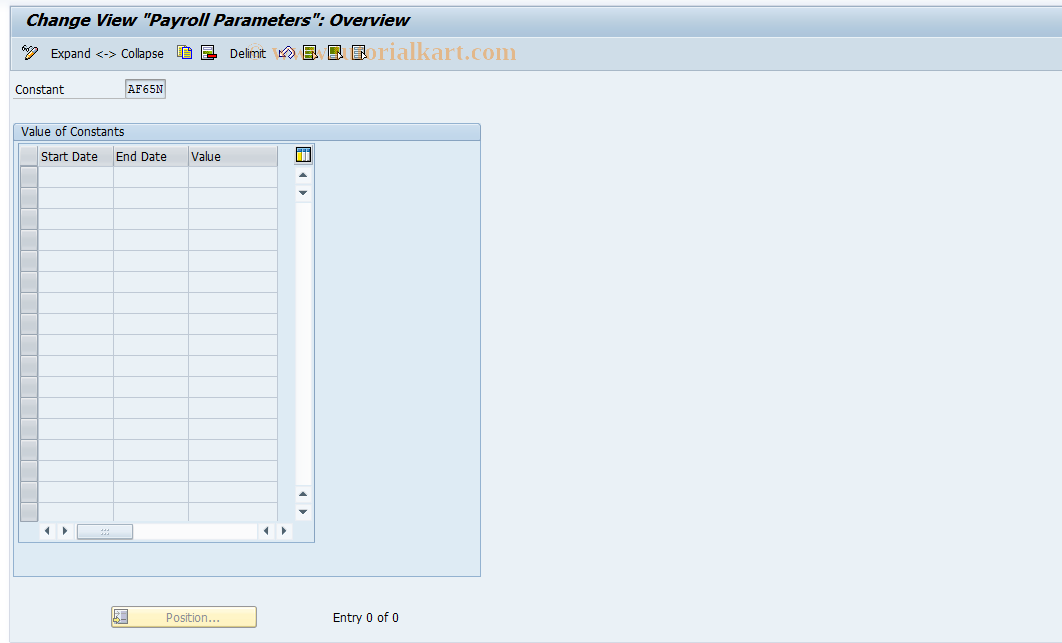Select the first table row selector
The height and width of the screenshot is (643, 1062).
(x=28, y=178)
